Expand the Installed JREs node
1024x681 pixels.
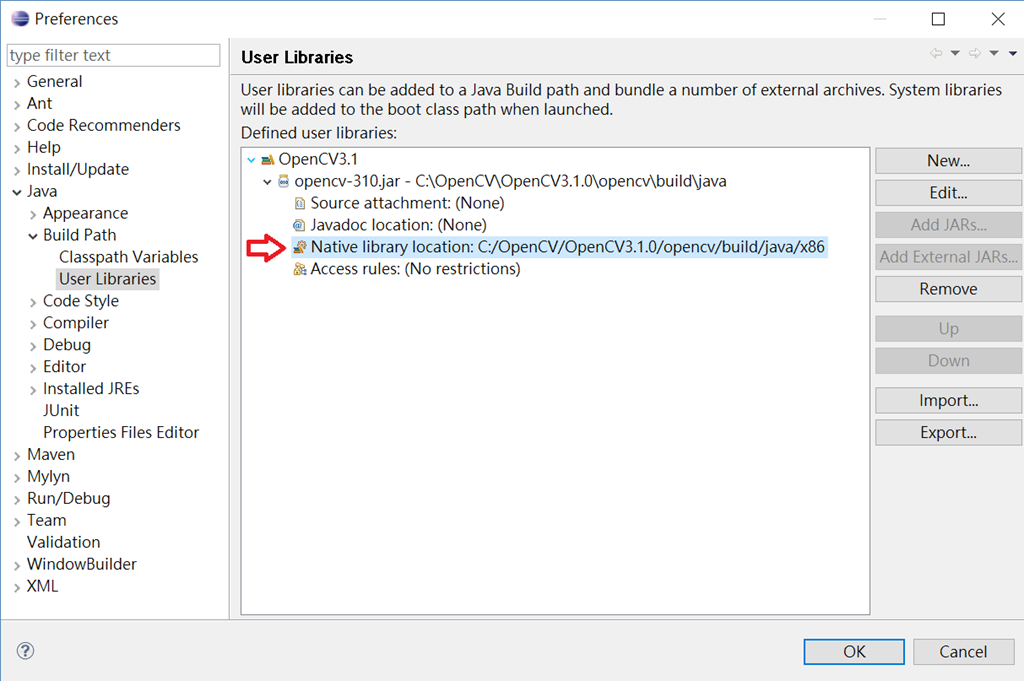[33, 390]
